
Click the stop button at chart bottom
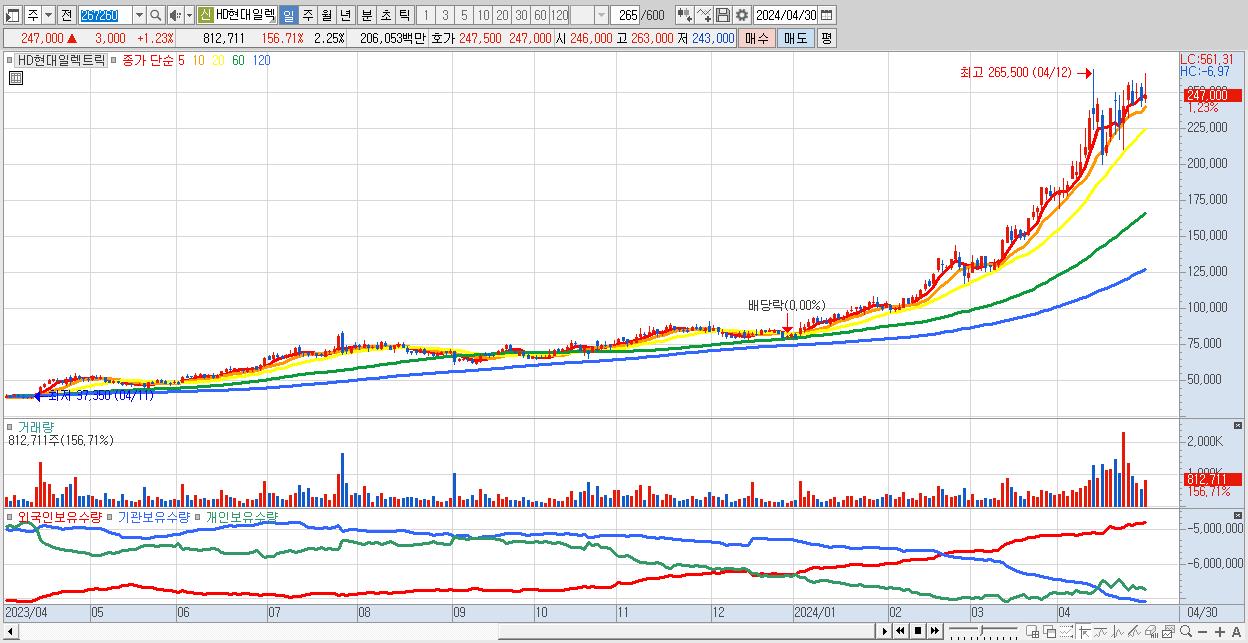[x=917, y=631]
